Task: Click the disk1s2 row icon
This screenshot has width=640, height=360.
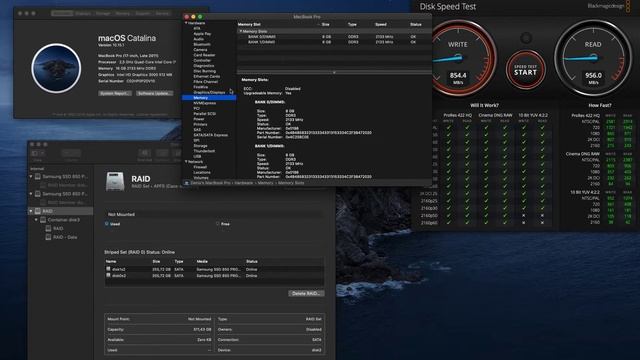Action: coord(108,269)
